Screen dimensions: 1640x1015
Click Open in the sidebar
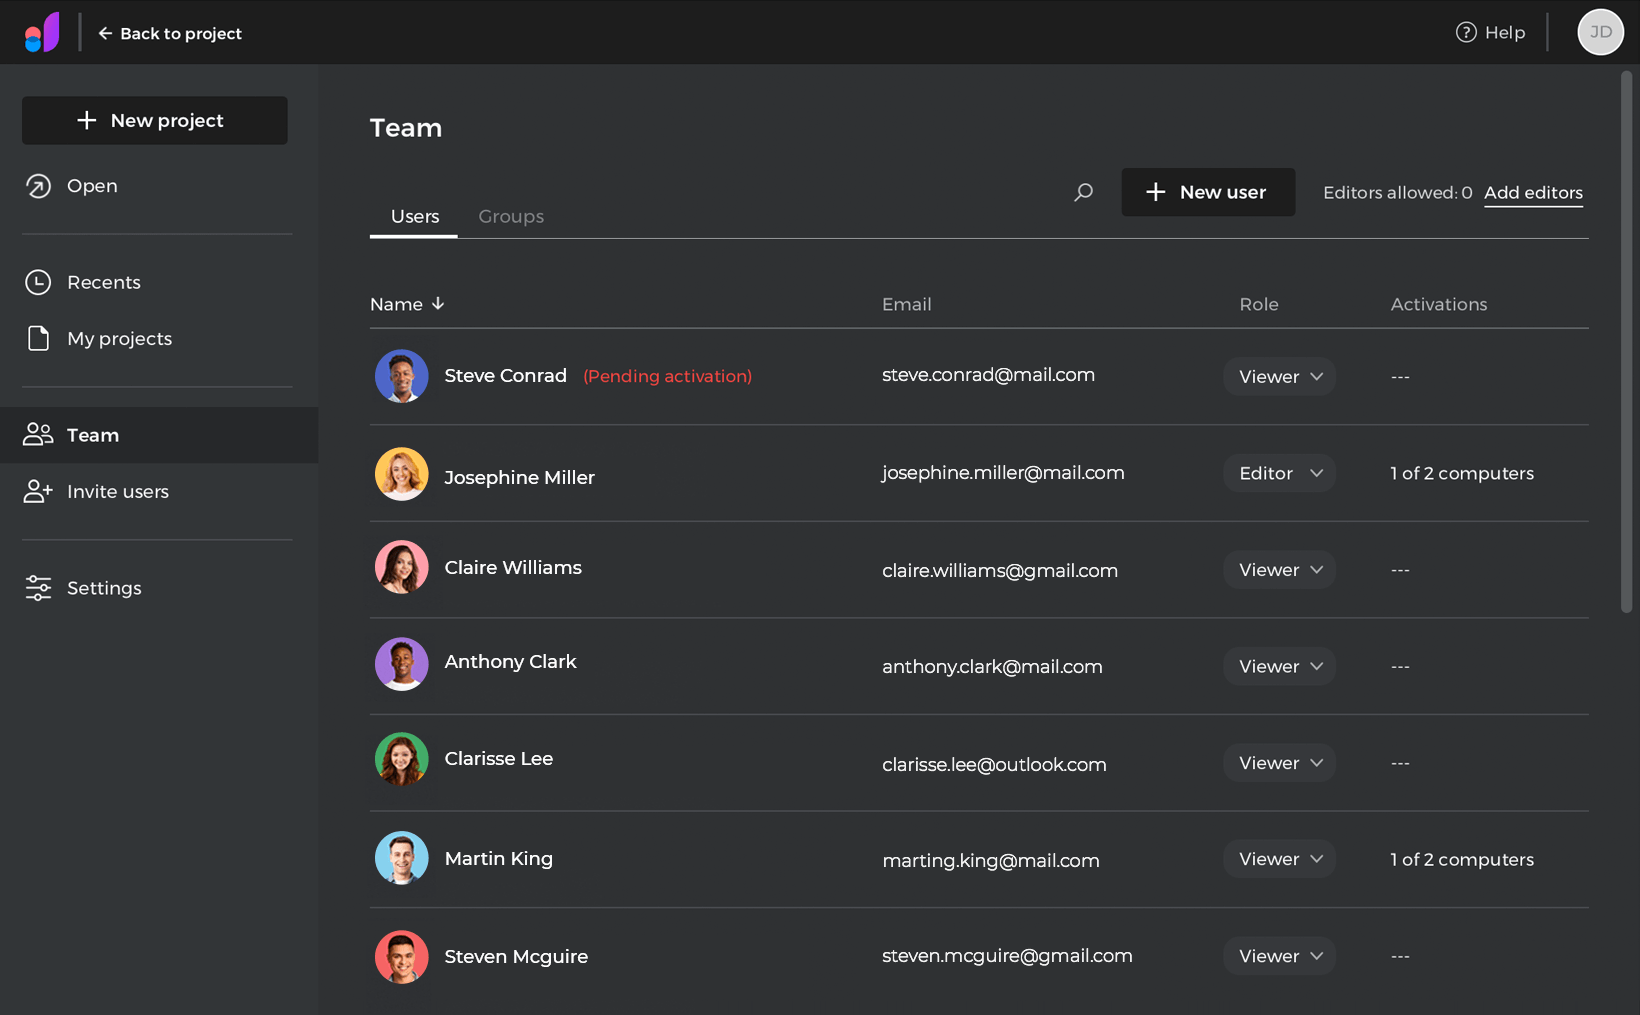click(x=159, y=186)
